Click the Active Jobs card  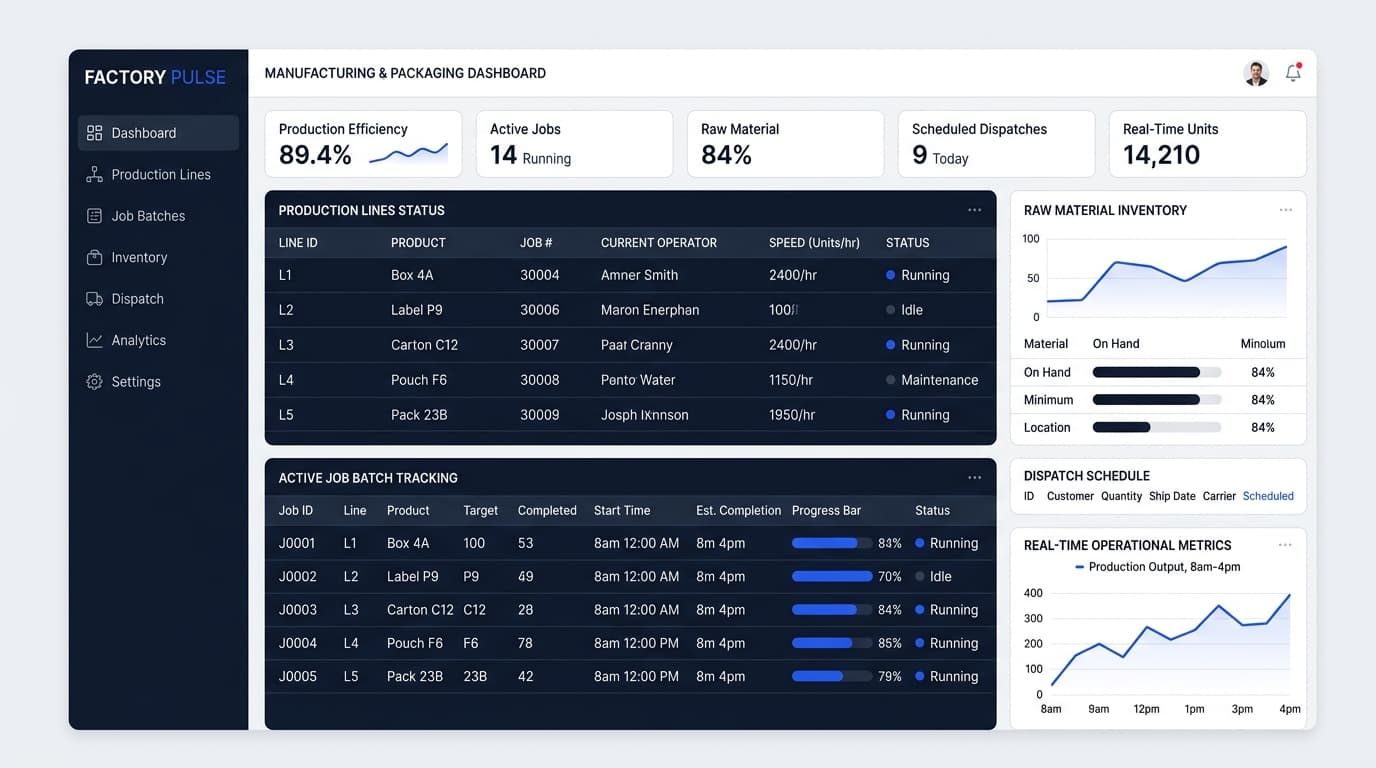574,144
